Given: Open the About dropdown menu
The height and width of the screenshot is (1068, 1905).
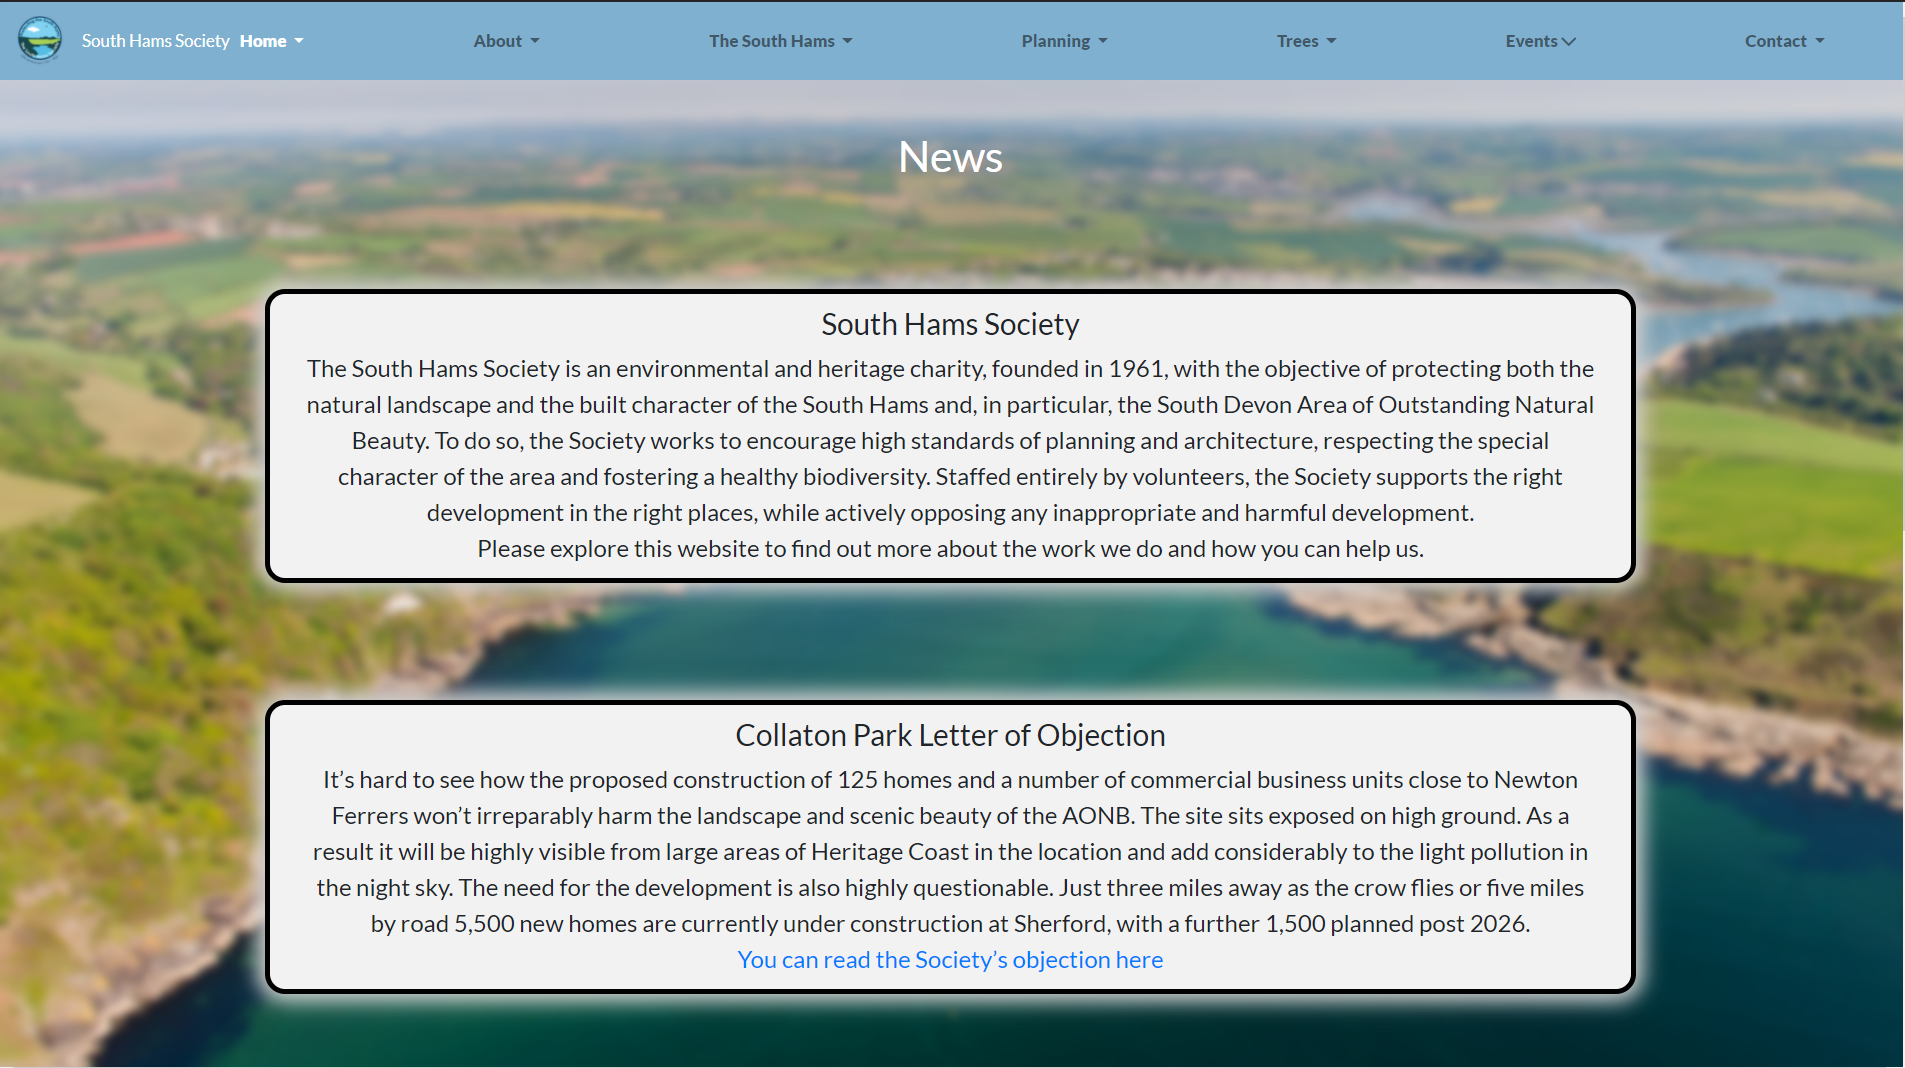Looking at the screenshot, I should pyautogui.click(x=506, y=41).
